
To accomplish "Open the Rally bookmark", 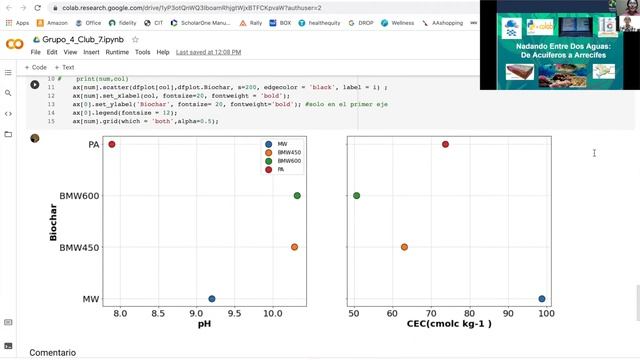I will 251,23.
